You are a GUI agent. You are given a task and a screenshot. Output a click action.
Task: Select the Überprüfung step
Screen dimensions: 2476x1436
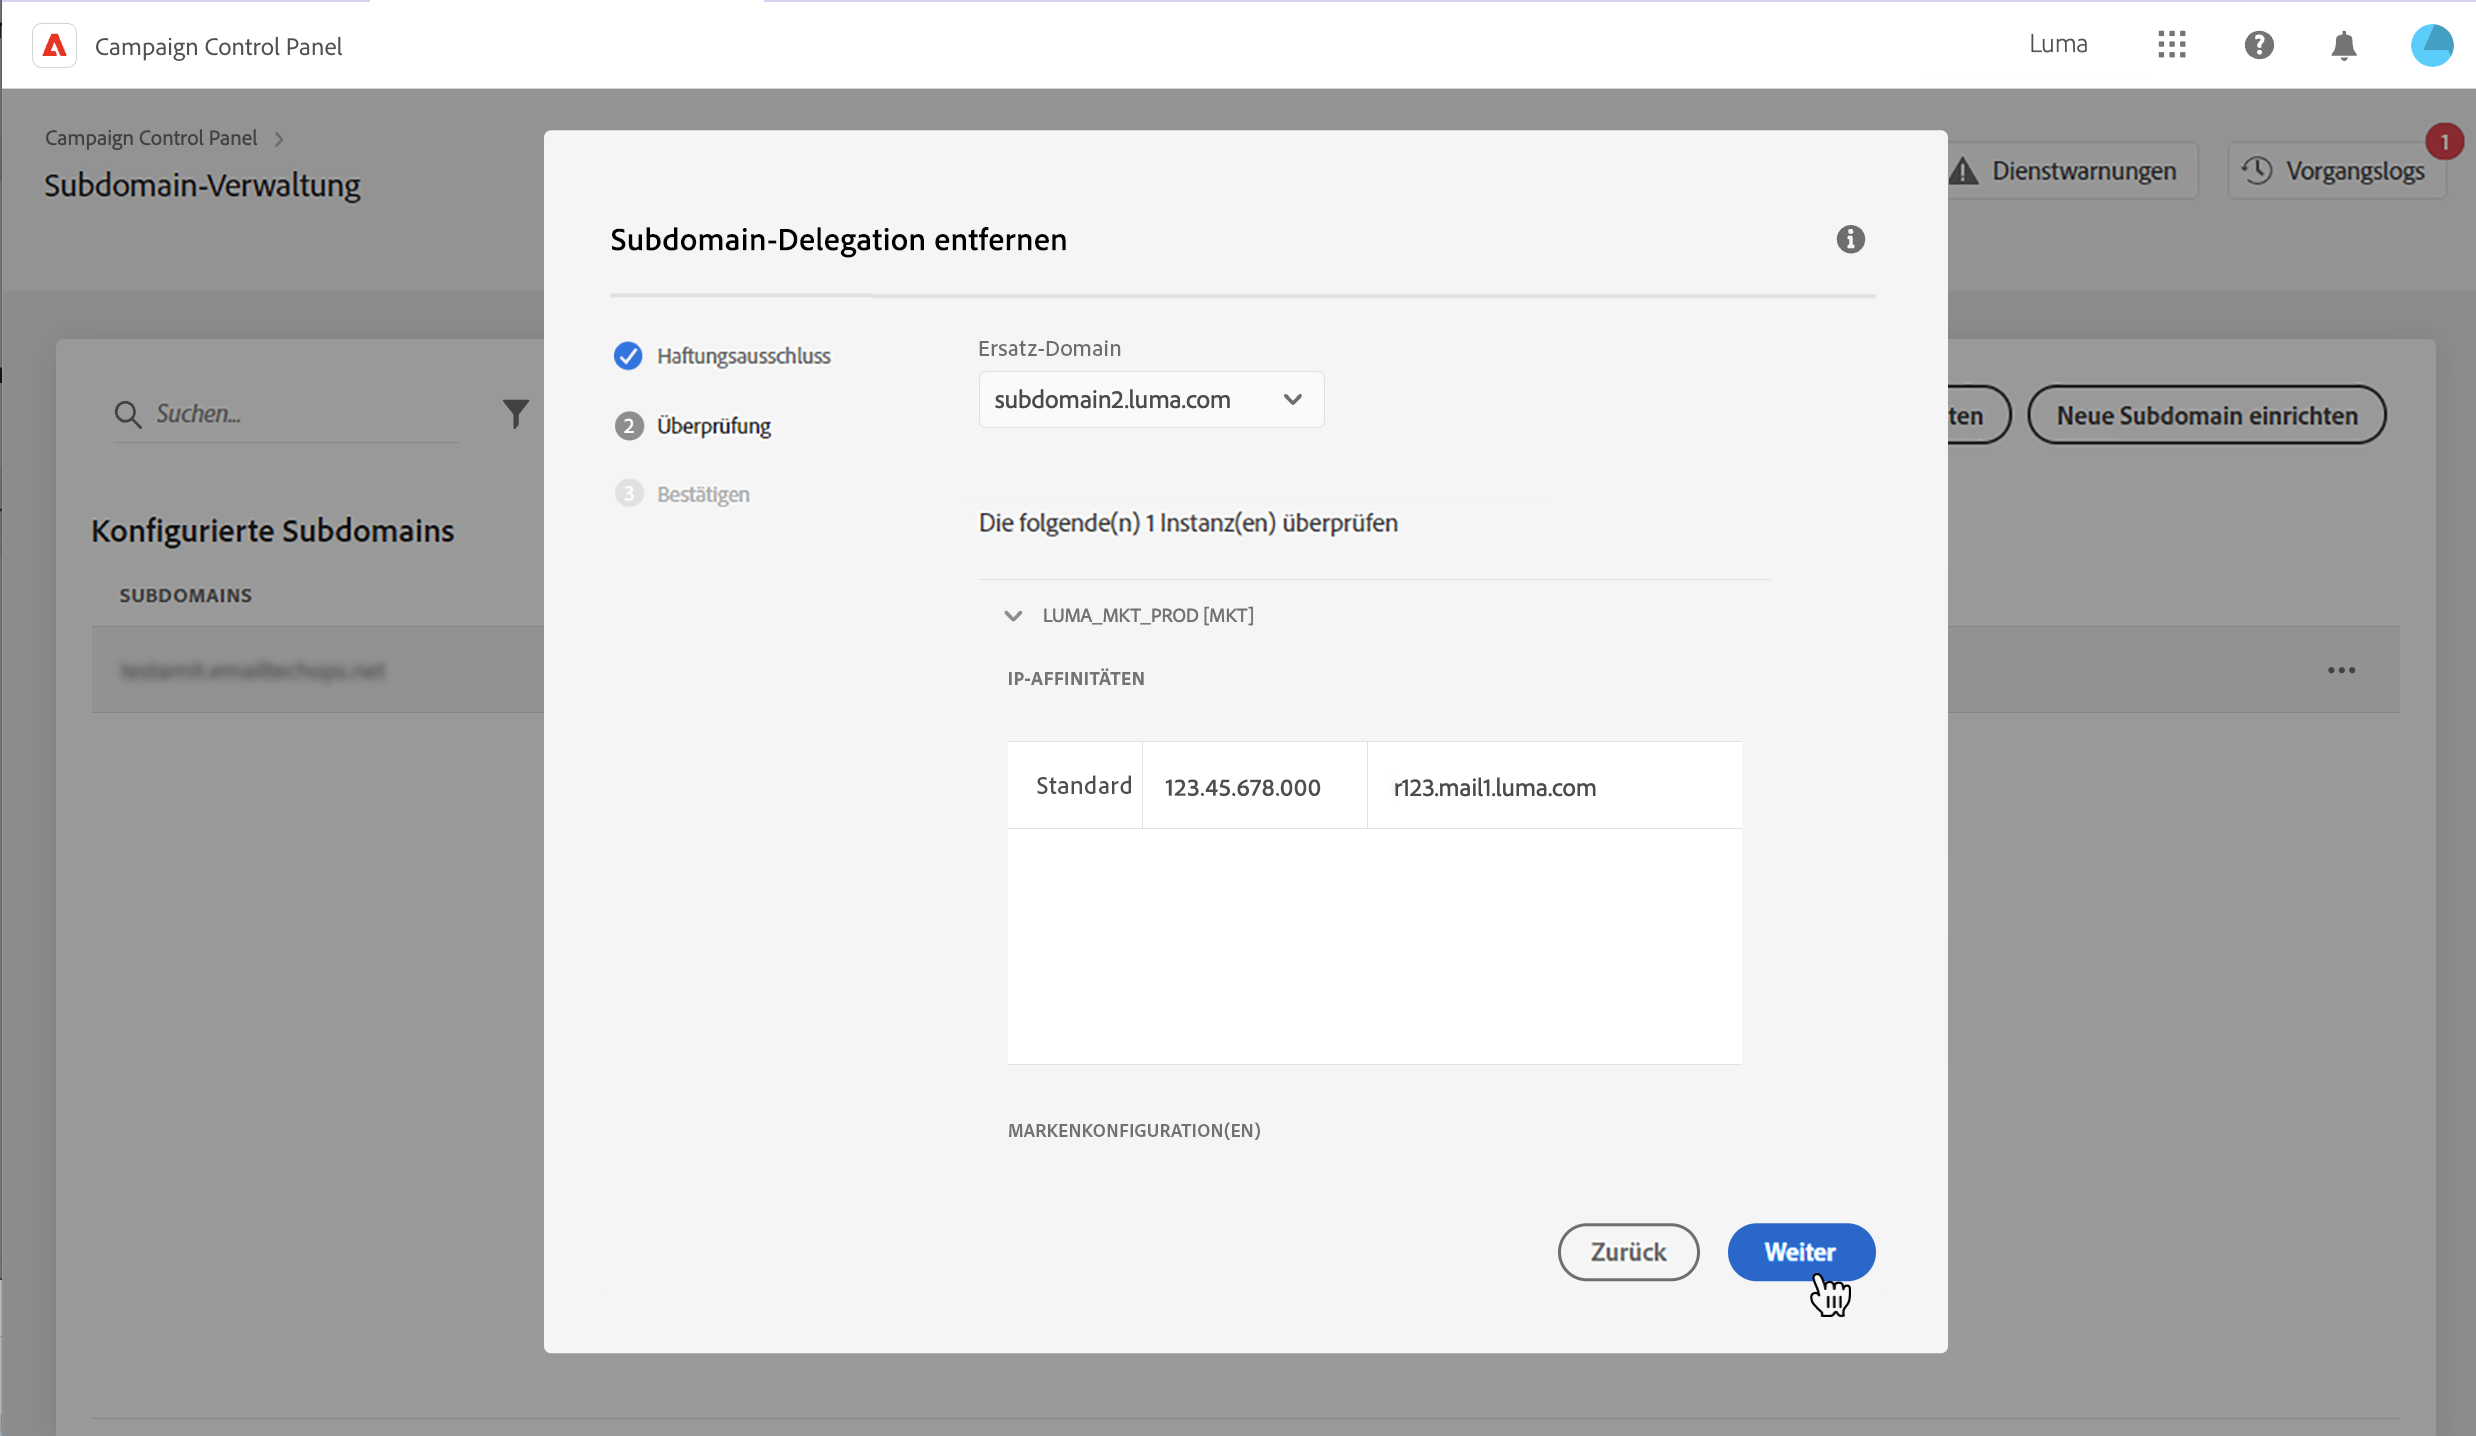pos(713,426)
